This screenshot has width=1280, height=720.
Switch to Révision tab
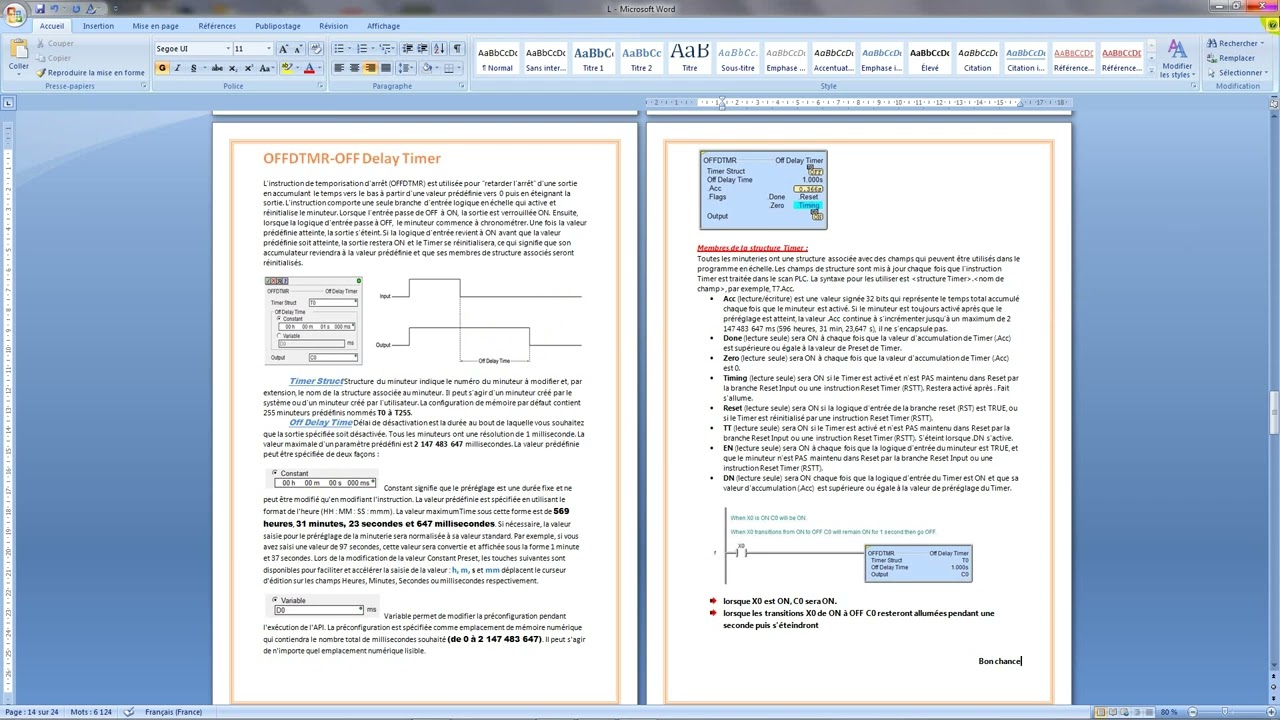pos(333,26)
